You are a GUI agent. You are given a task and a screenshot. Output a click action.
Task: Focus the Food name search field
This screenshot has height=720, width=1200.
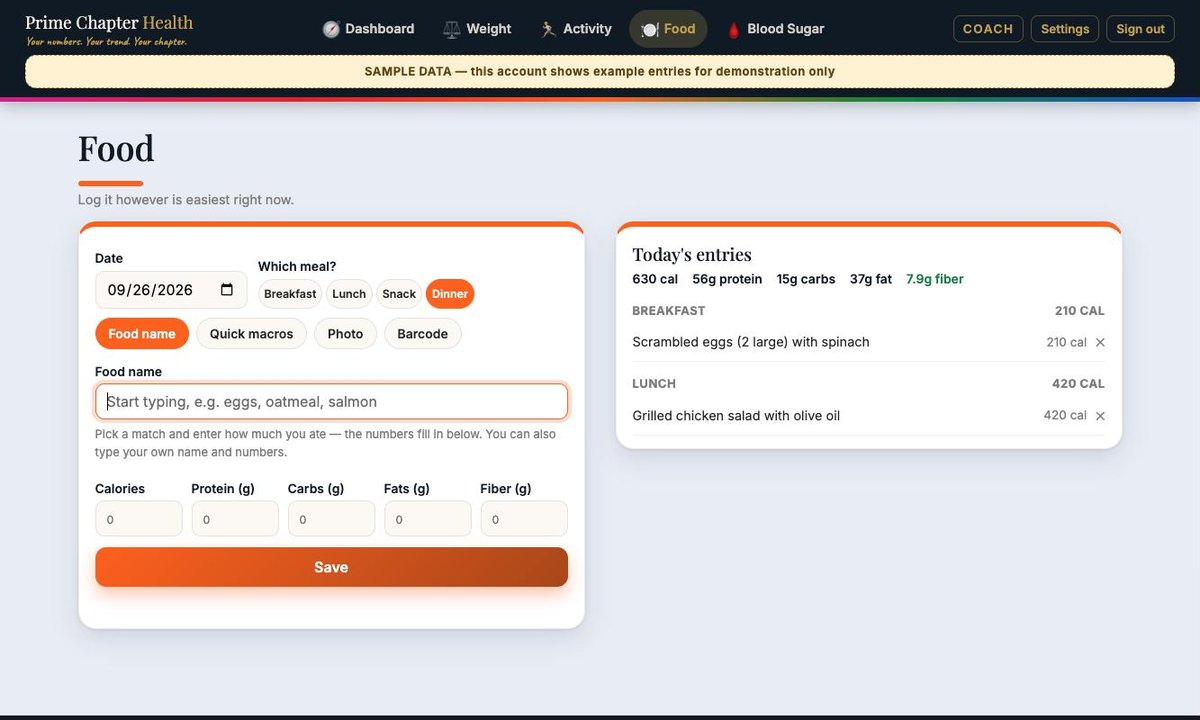(x=331, y=402)
